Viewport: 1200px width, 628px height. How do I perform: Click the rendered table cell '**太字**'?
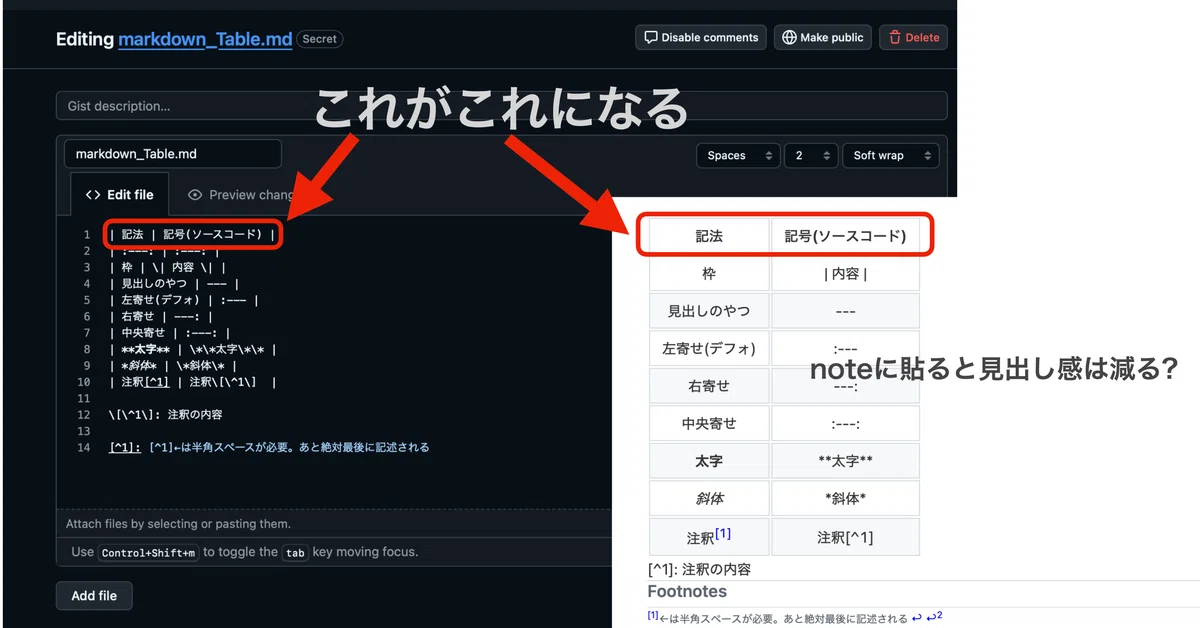pos(845,461)
